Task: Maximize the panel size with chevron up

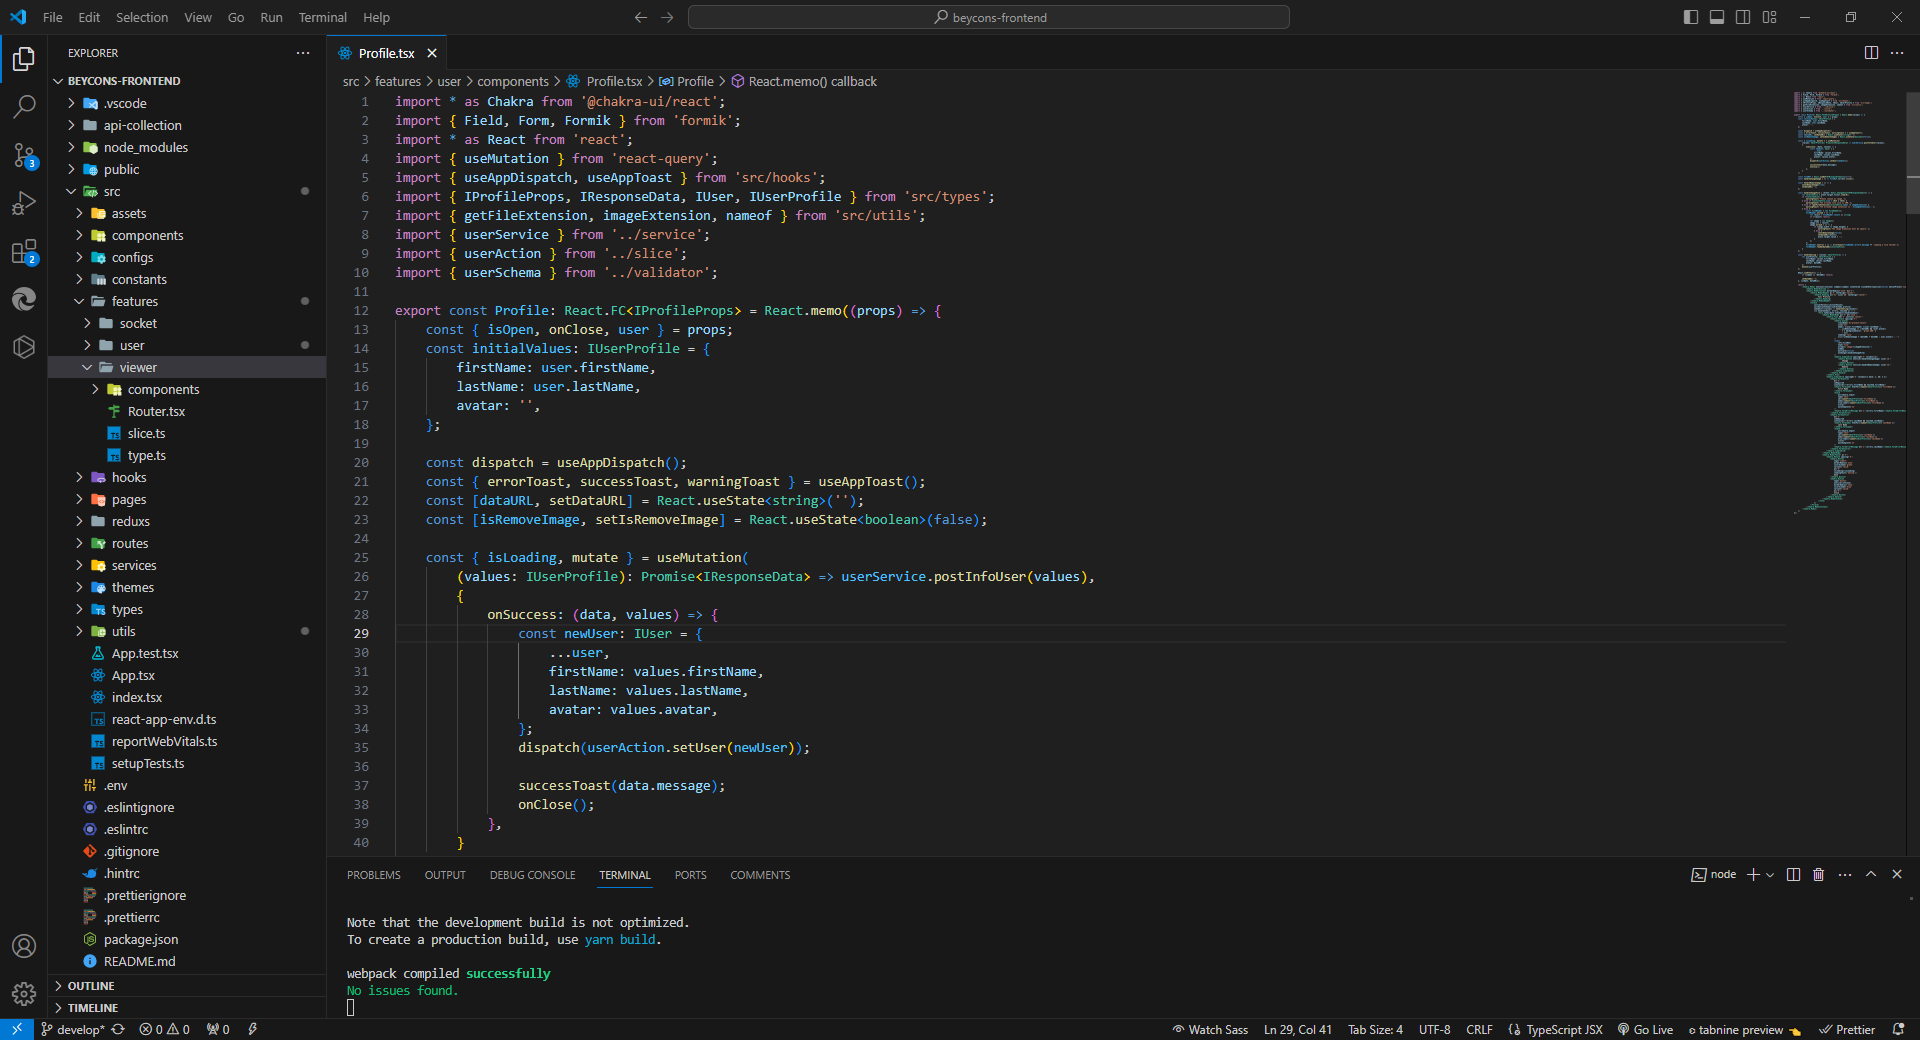Action: (1871, 874)
